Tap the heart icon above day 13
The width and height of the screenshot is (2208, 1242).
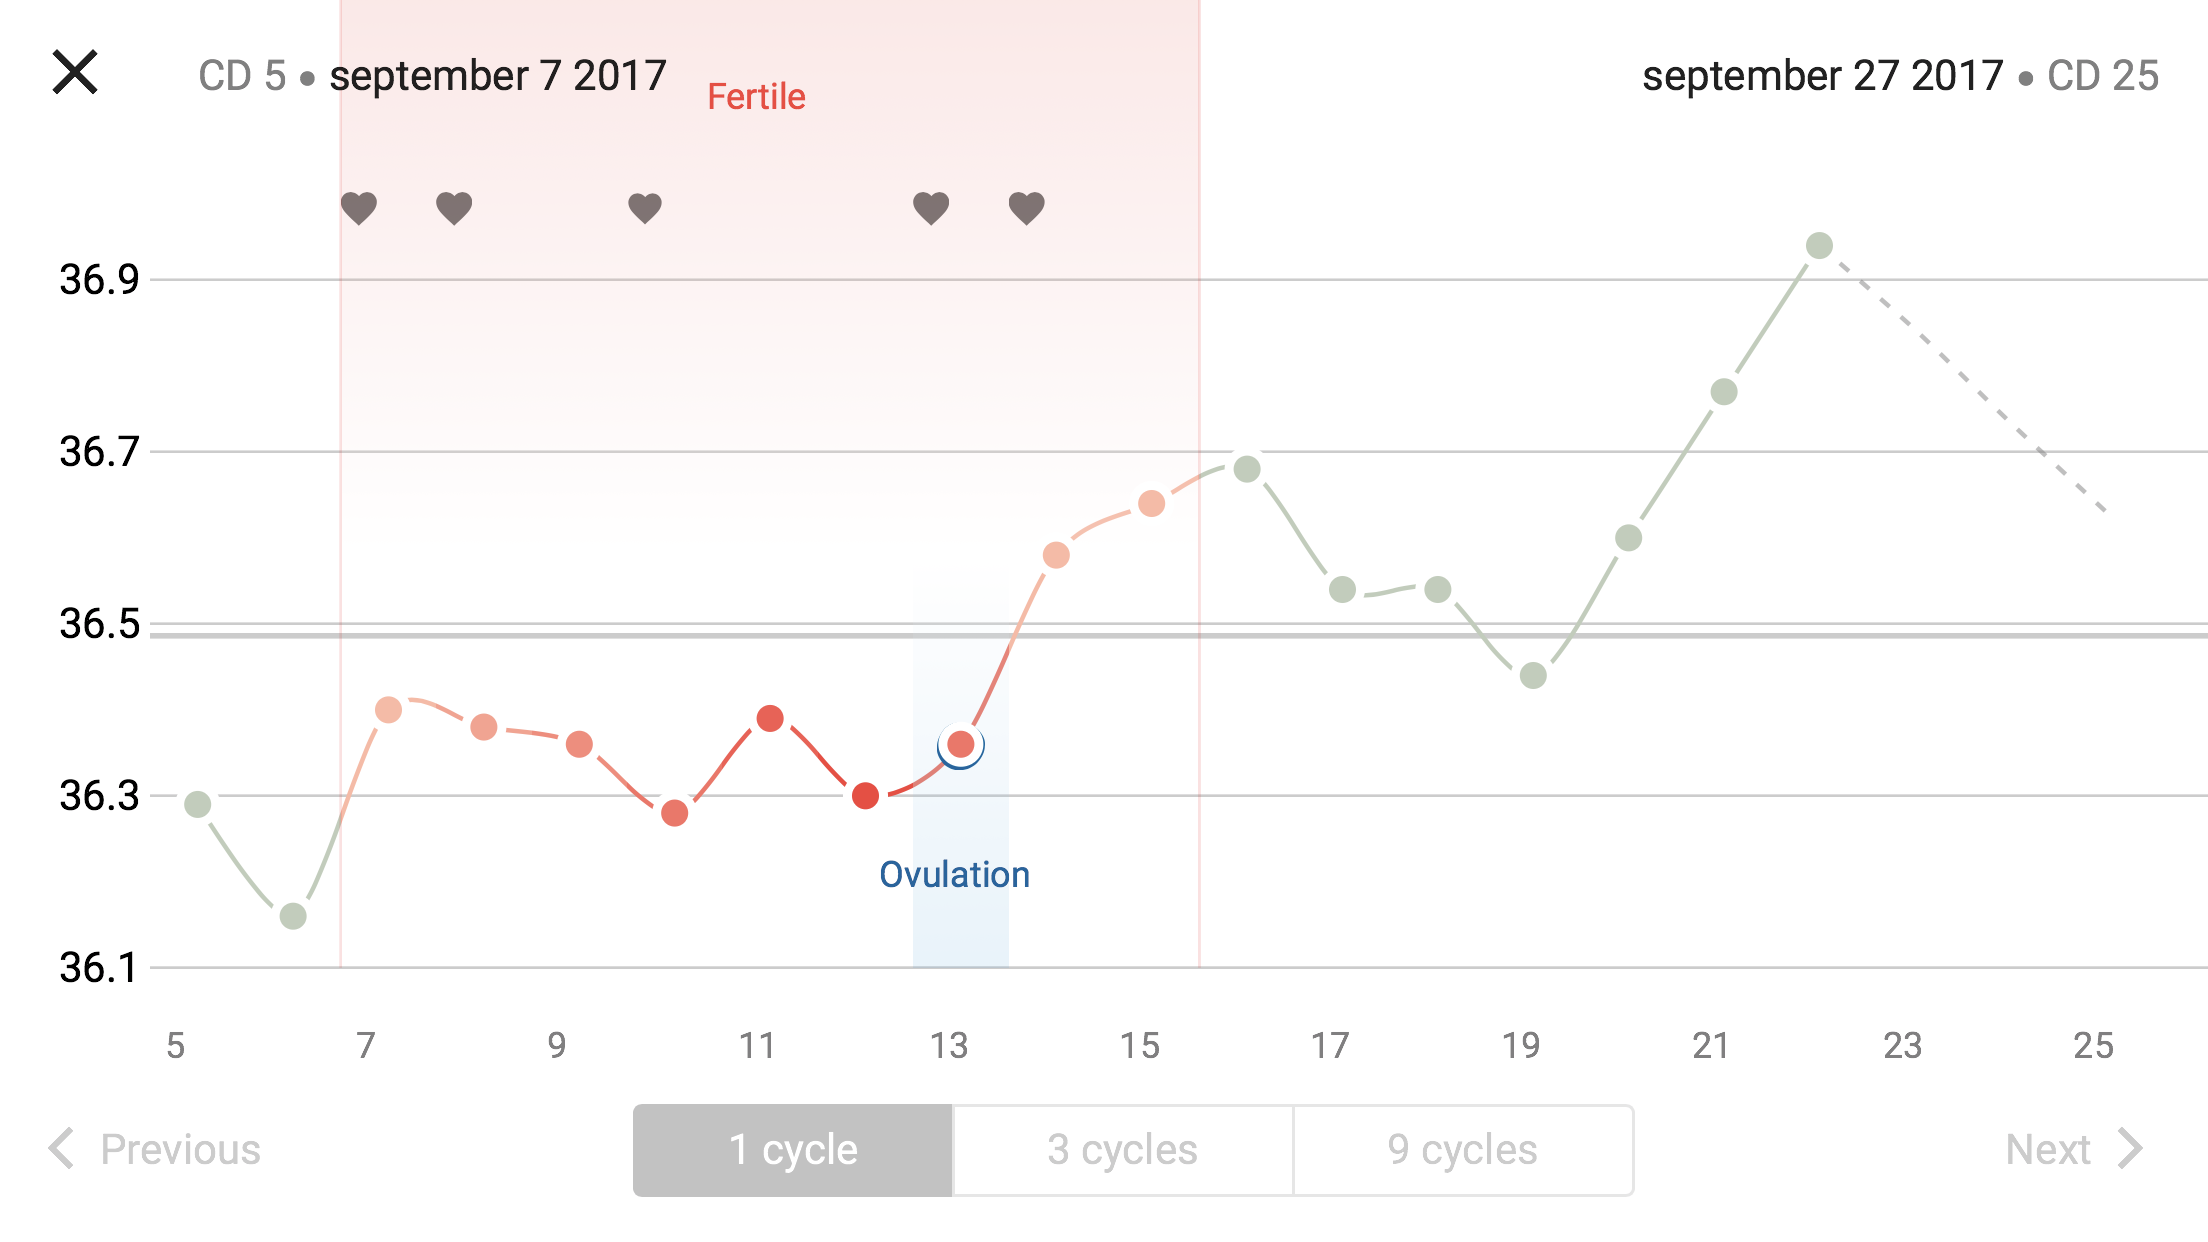tap(931, 208)
